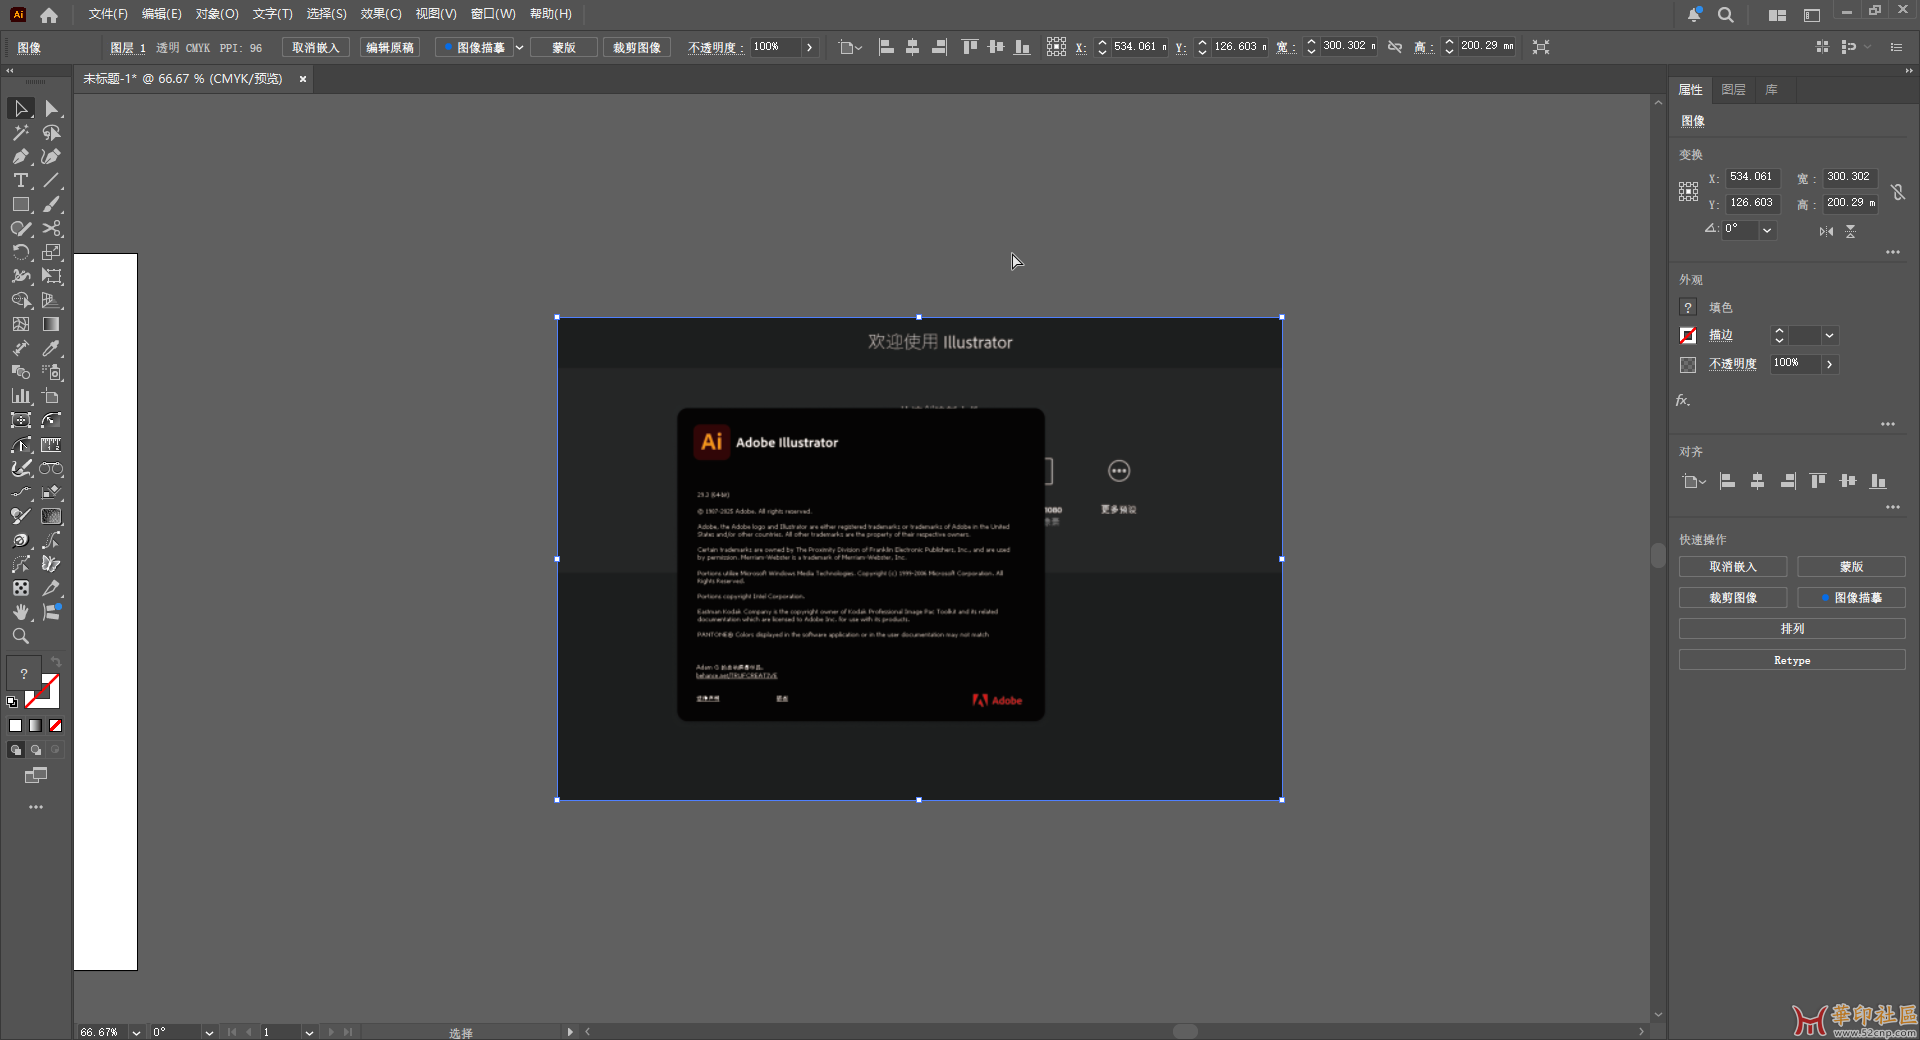Click the Change Screen Mode icon
This screenshot has height=1040, width=1920.
(36, 775)
